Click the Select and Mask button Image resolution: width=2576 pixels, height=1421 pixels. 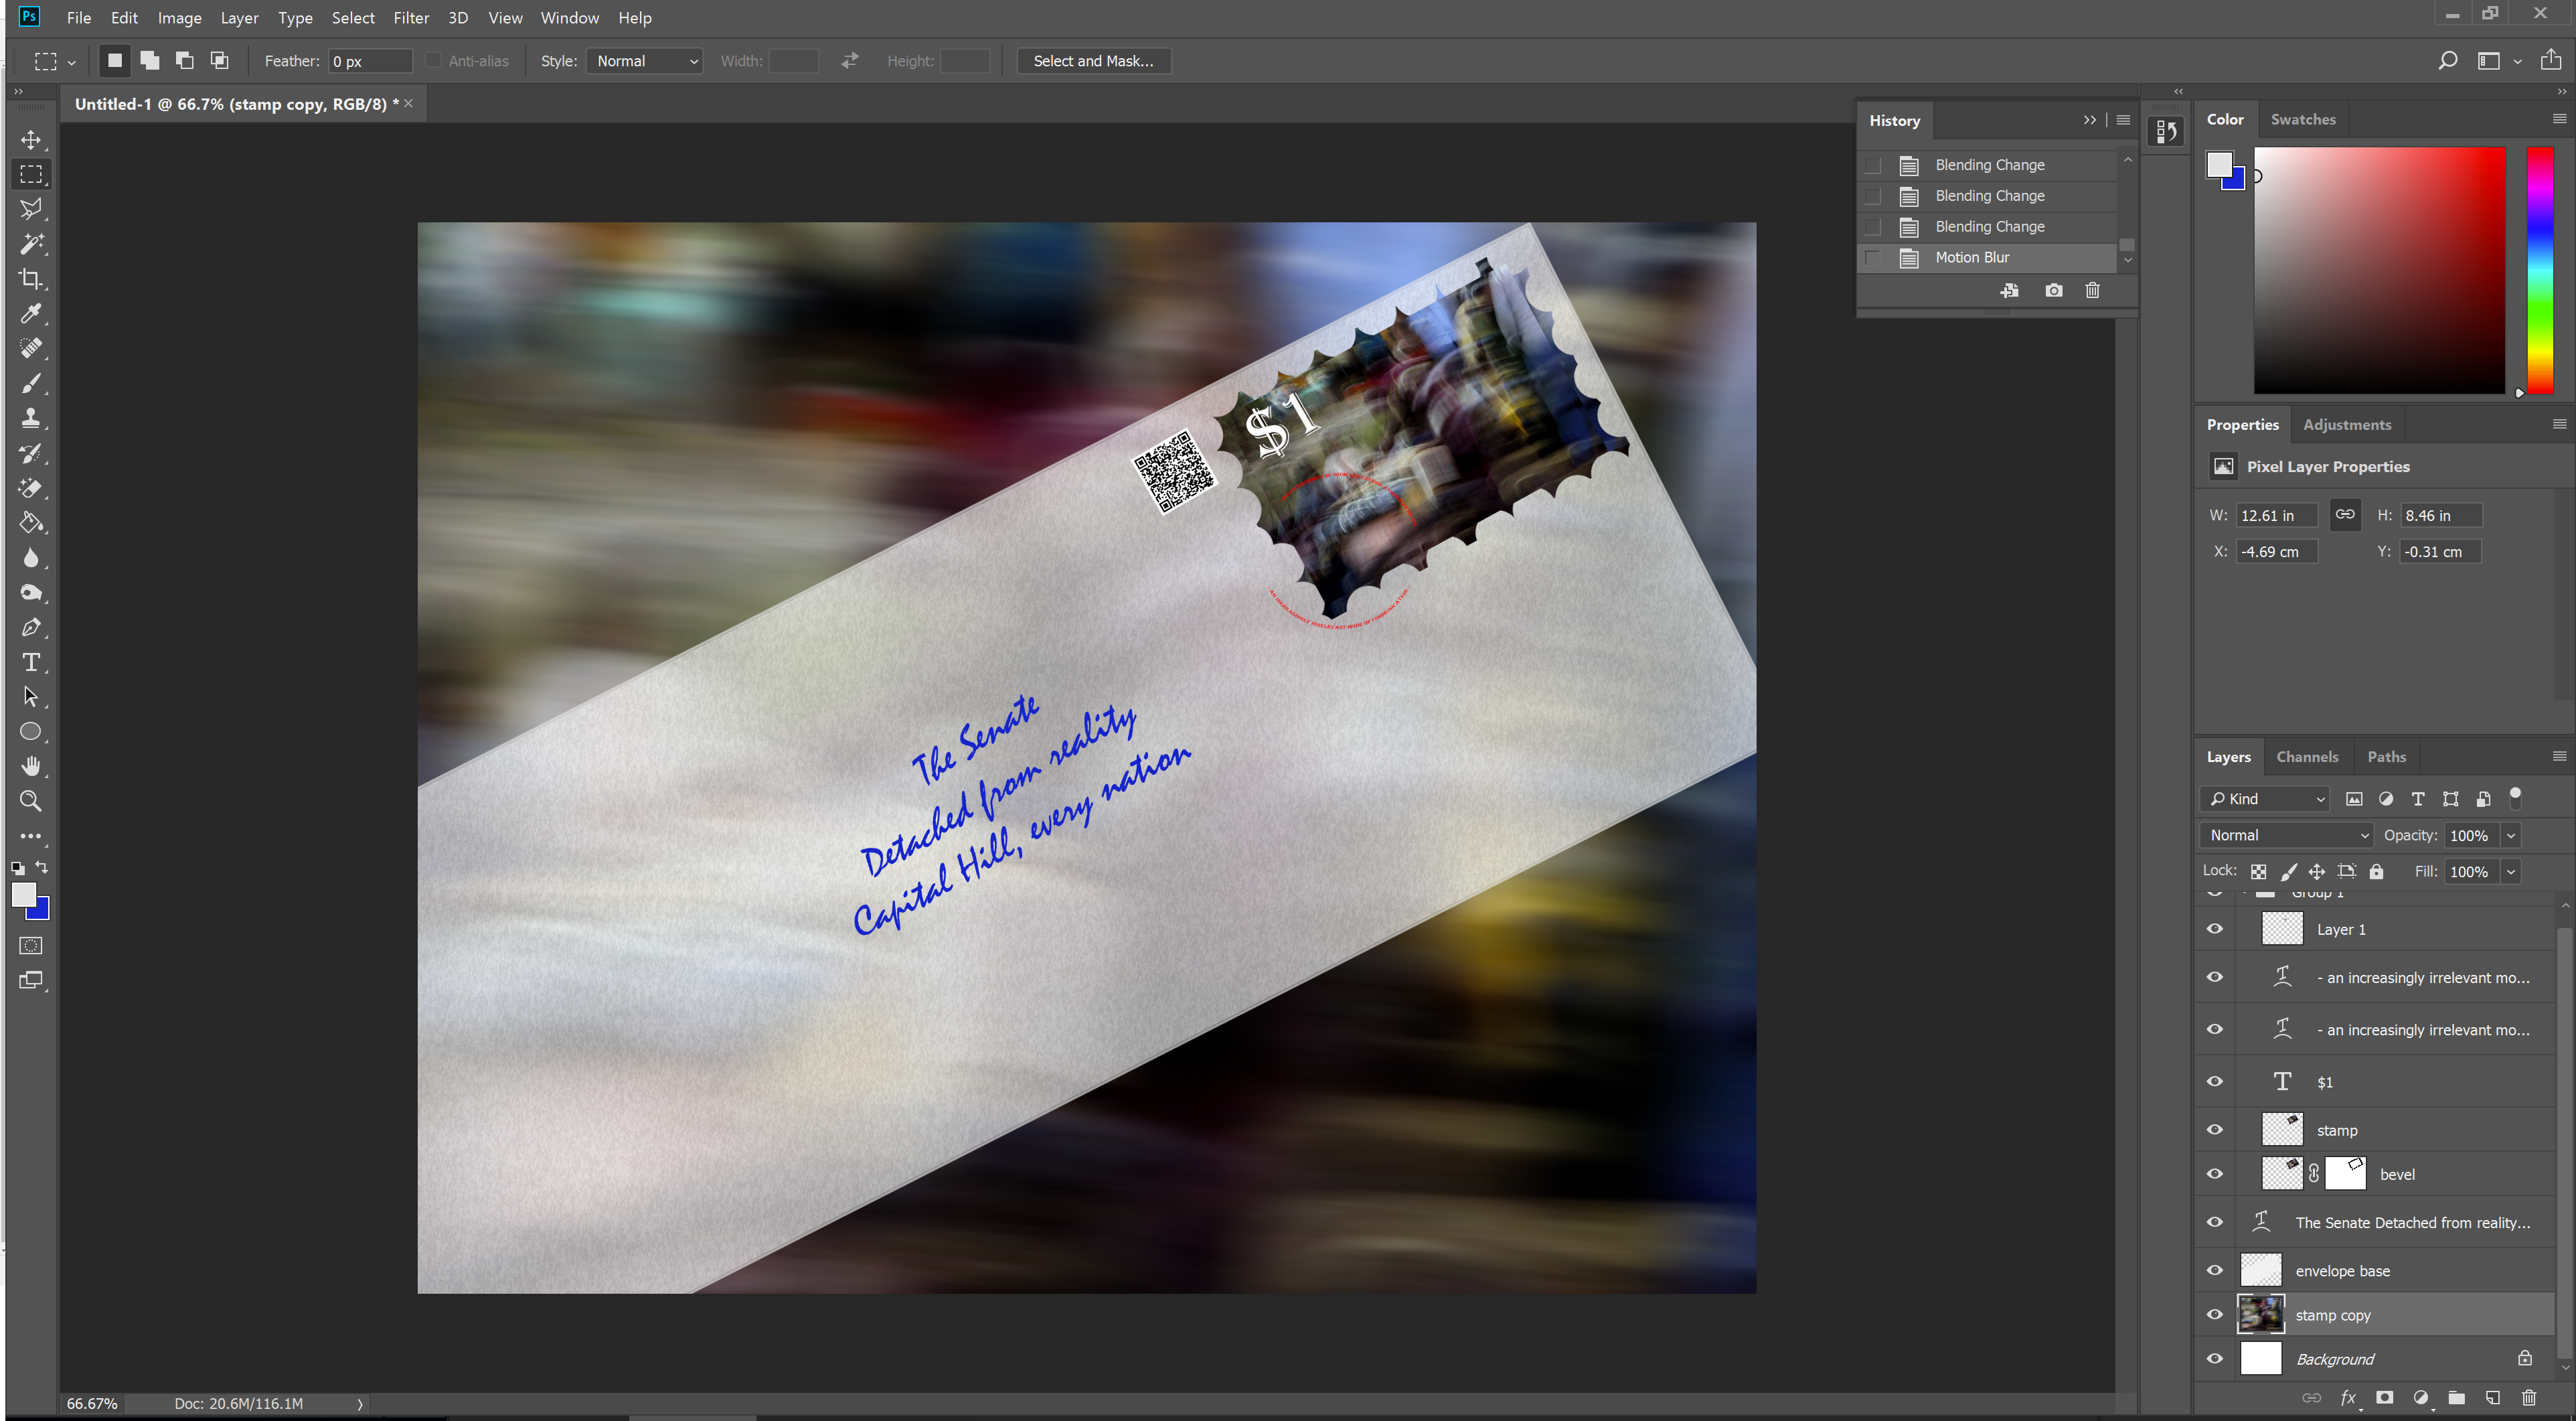coord(1092,61)
